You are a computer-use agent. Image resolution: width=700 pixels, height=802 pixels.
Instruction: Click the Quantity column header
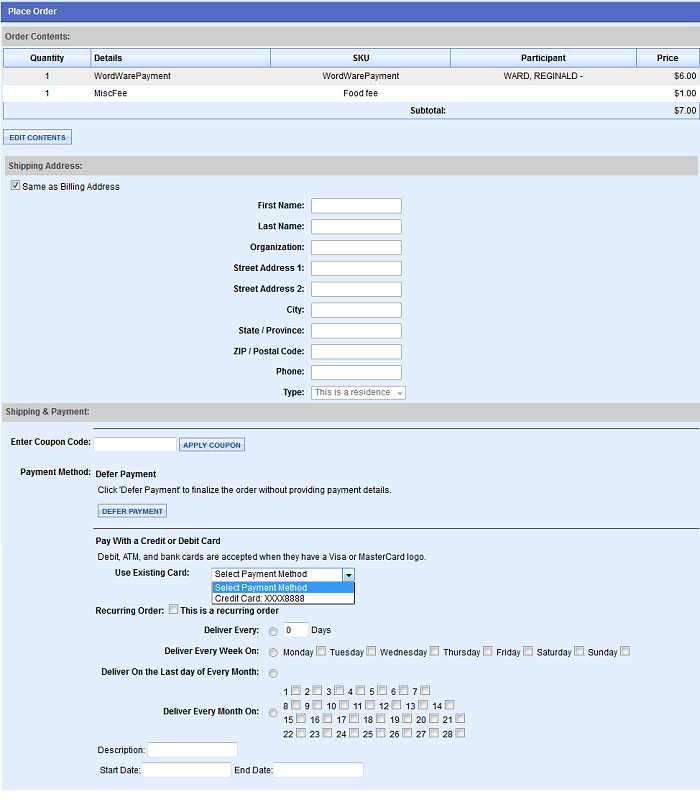point(47,58)
